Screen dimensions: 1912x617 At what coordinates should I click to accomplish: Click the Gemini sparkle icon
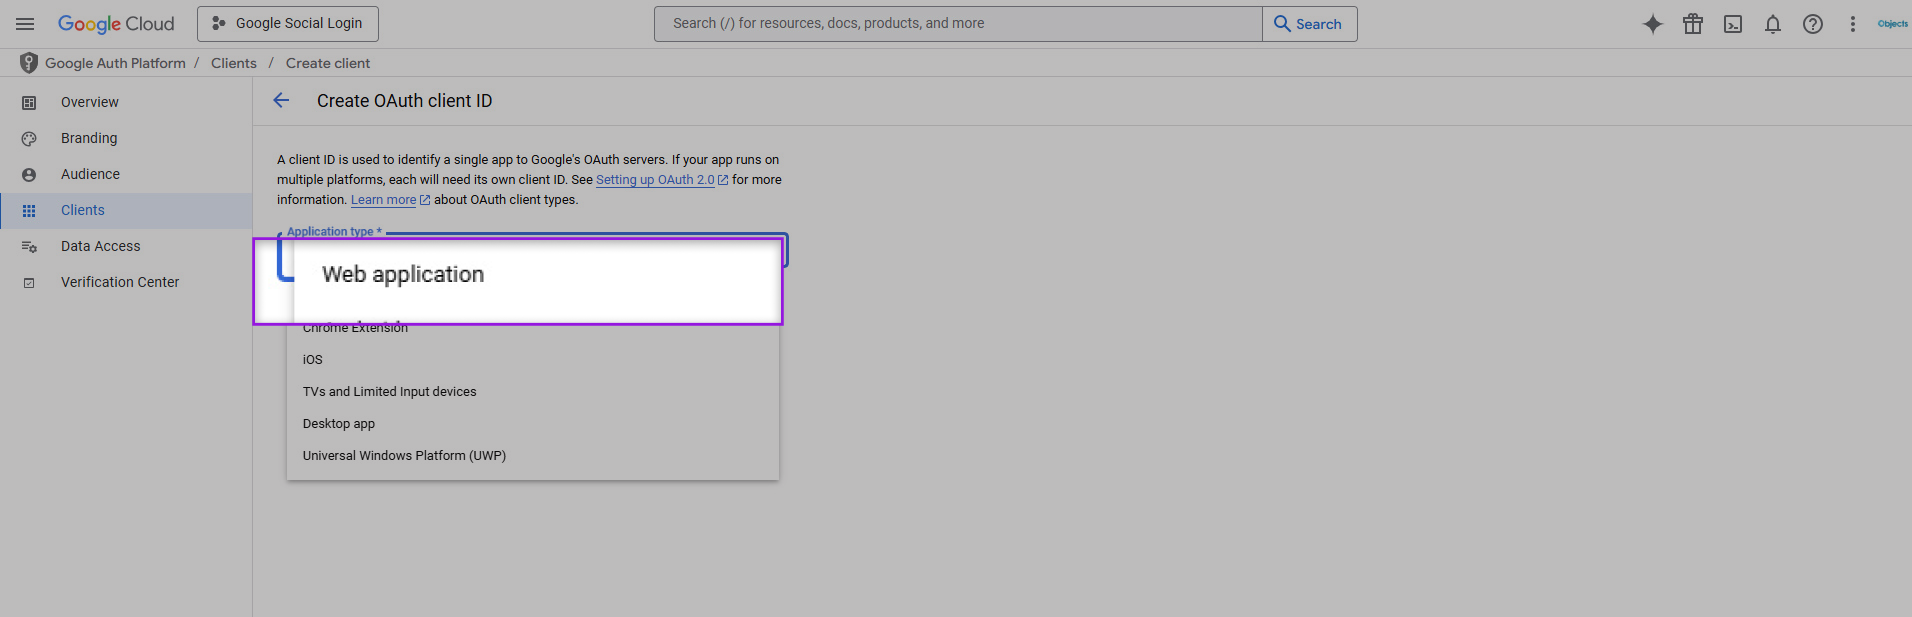pos(1652,24)
